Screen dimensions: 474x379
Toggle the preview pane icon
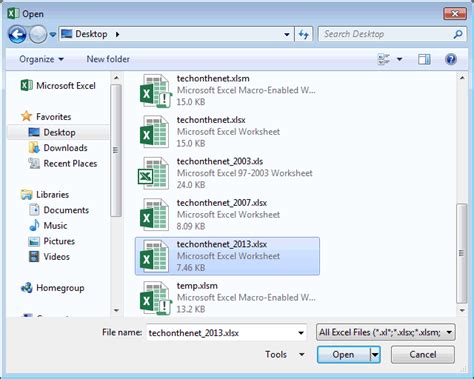[x=424, y=60]
